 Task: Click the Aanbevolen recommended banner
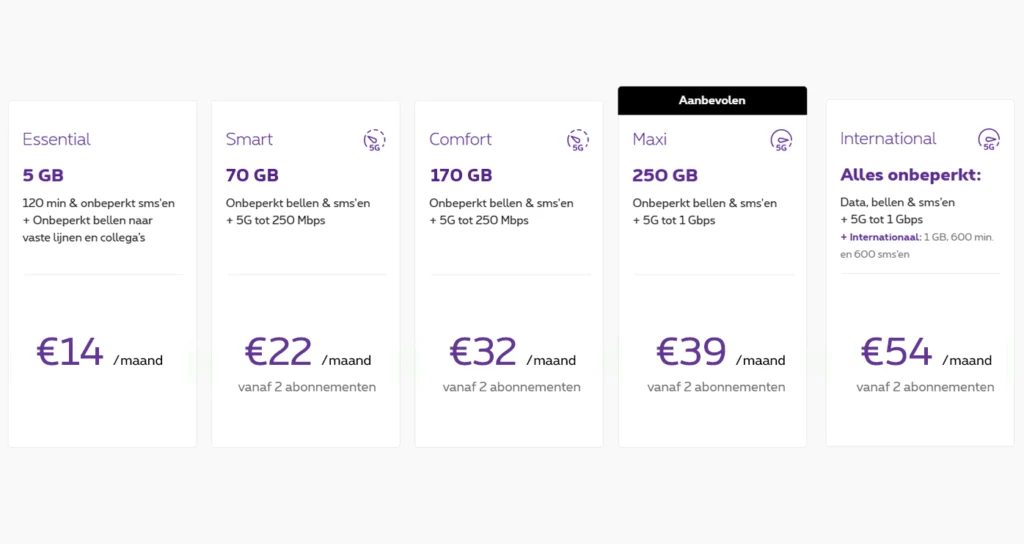click(712, 101)
